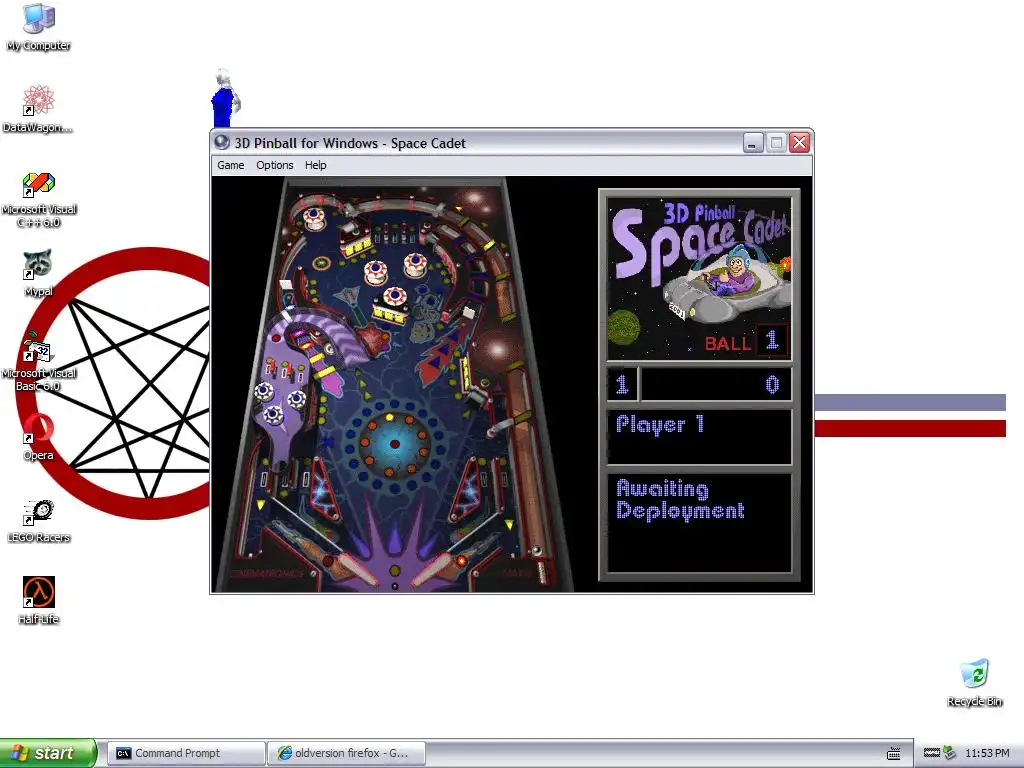Select the Mypal raccoon browser icon
This screenshot has height=768, width=1024.
click(38, 273)
